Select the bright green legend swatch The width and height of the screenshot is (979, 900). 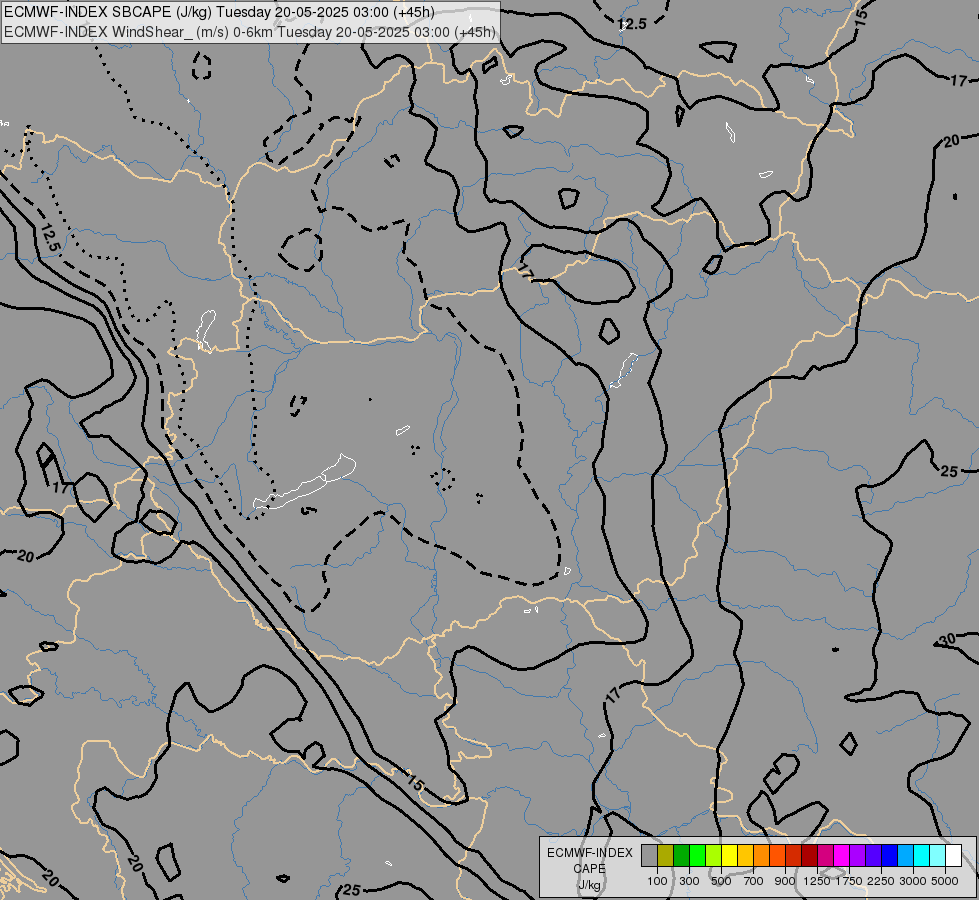click(x=697, y=855)
